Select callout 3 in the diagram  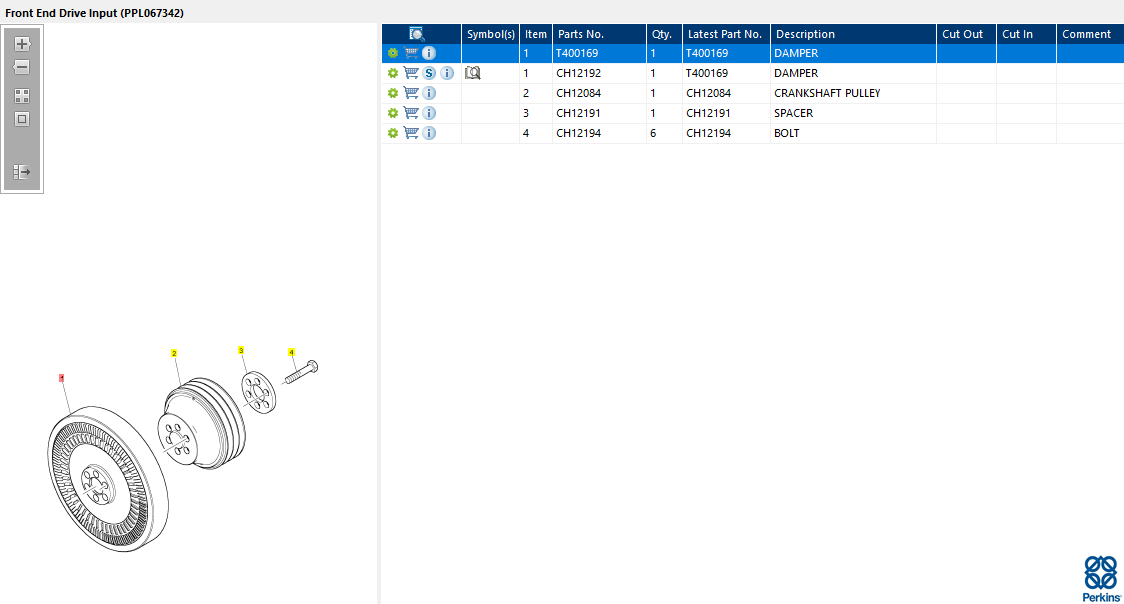[x=241, y=350]
